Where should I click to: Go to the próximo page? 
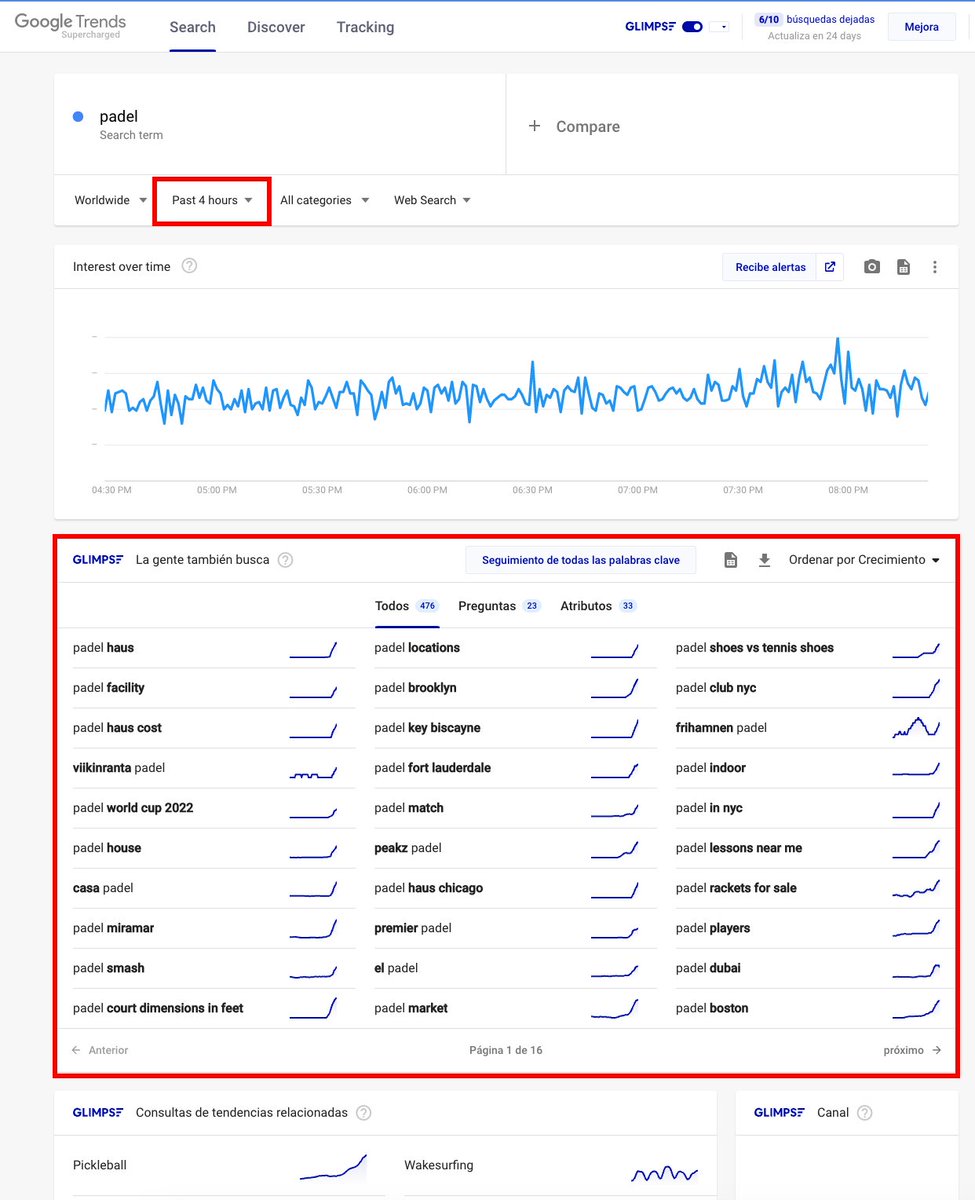tap(912, 1050)
